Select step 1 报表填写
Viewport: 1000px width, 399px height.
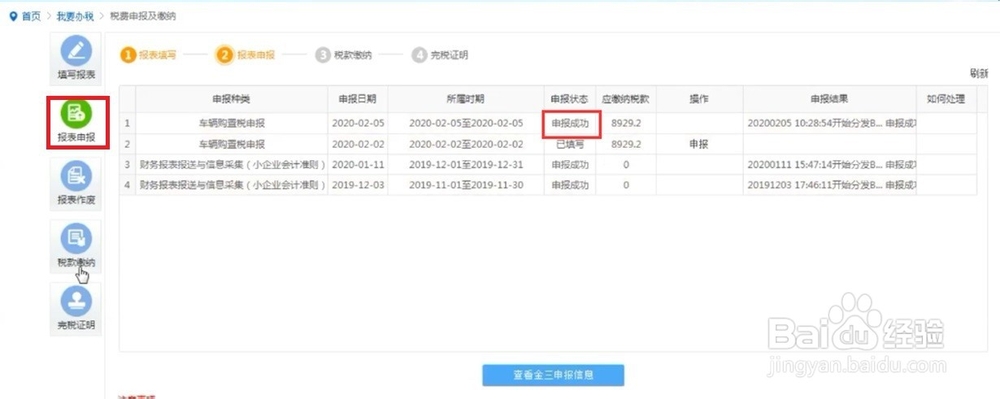coord(149,55)
